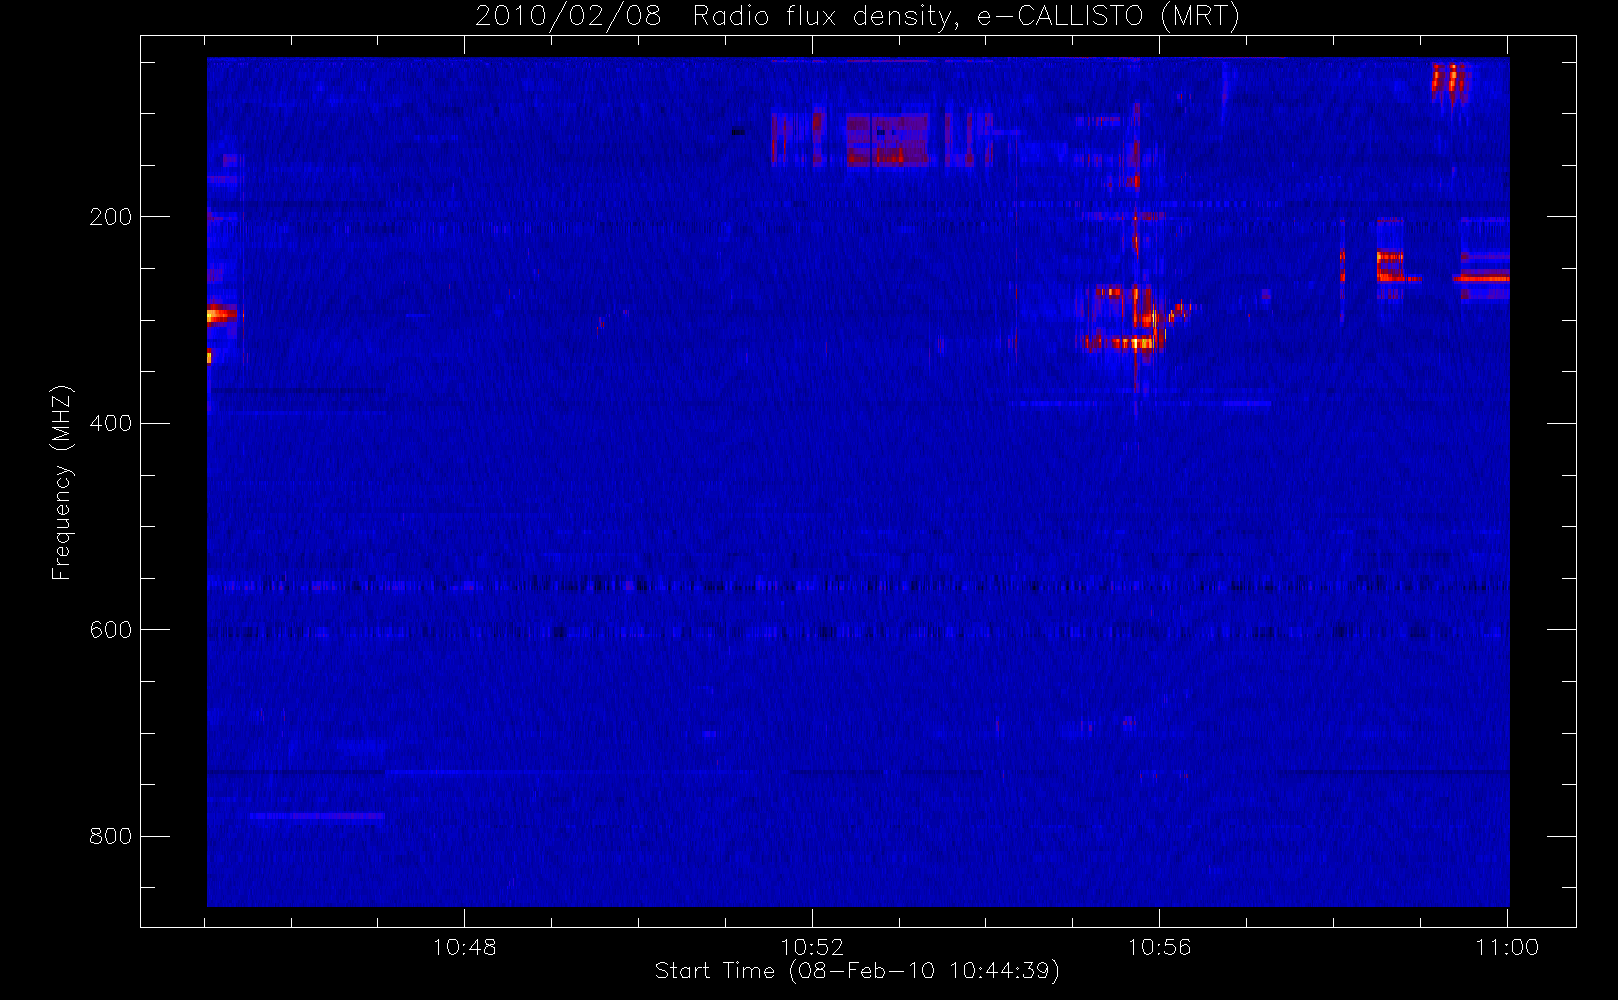Click the 800 frequency tick label
1618x1000 pixels.
(110, 837)
